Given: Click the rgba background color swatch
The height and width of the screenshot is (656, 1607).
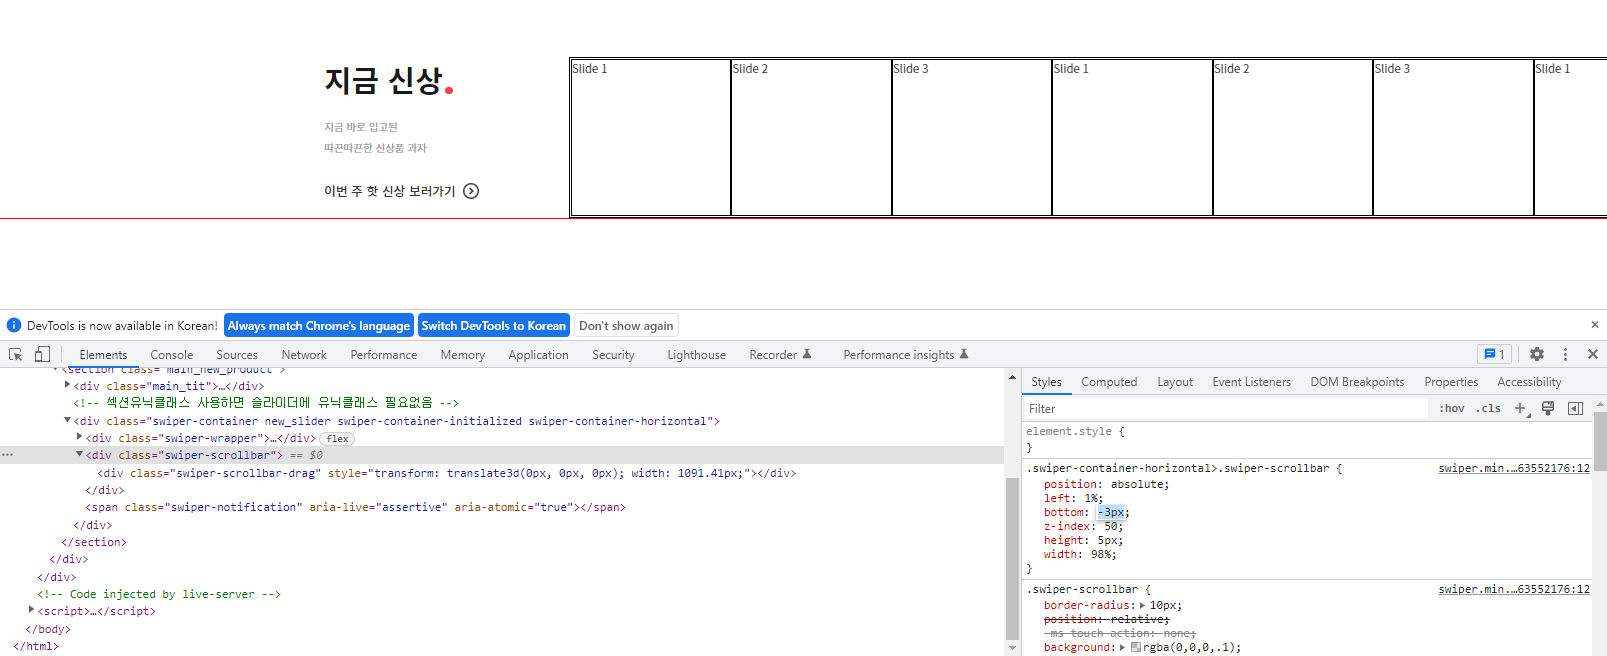Looking at the screenshot, I should [x=1136, y=647].
